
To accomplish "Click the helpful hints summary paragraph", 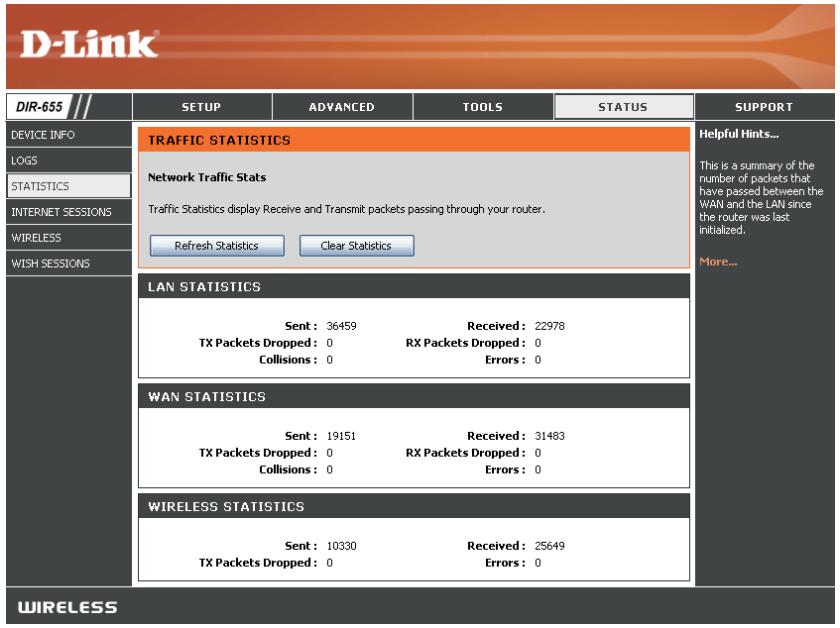I will [761, 198].
